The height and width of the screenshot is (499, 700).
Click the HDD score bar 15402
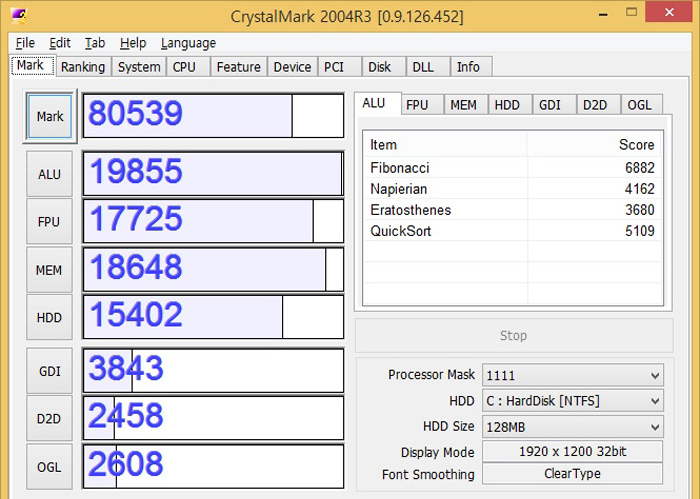(213, 316)
